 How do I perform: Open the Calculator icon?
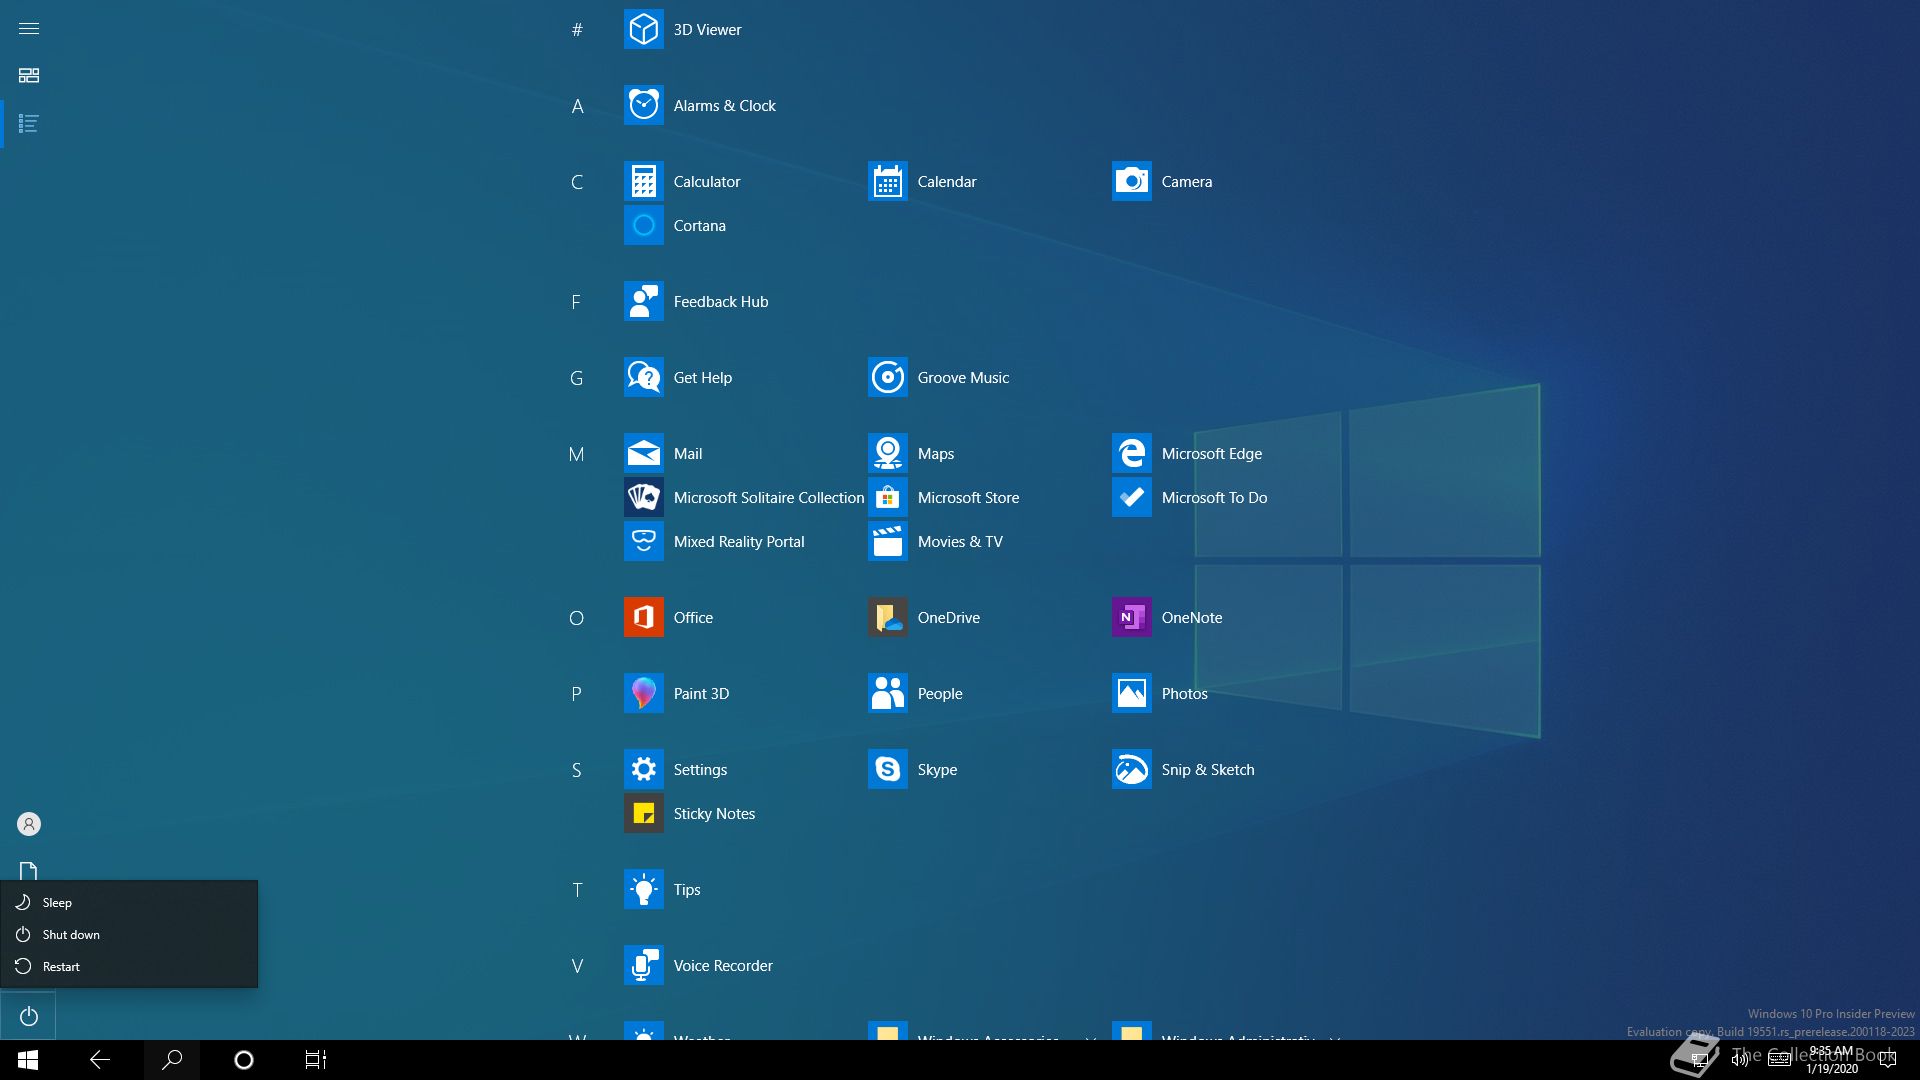click(x=644, y=182)
